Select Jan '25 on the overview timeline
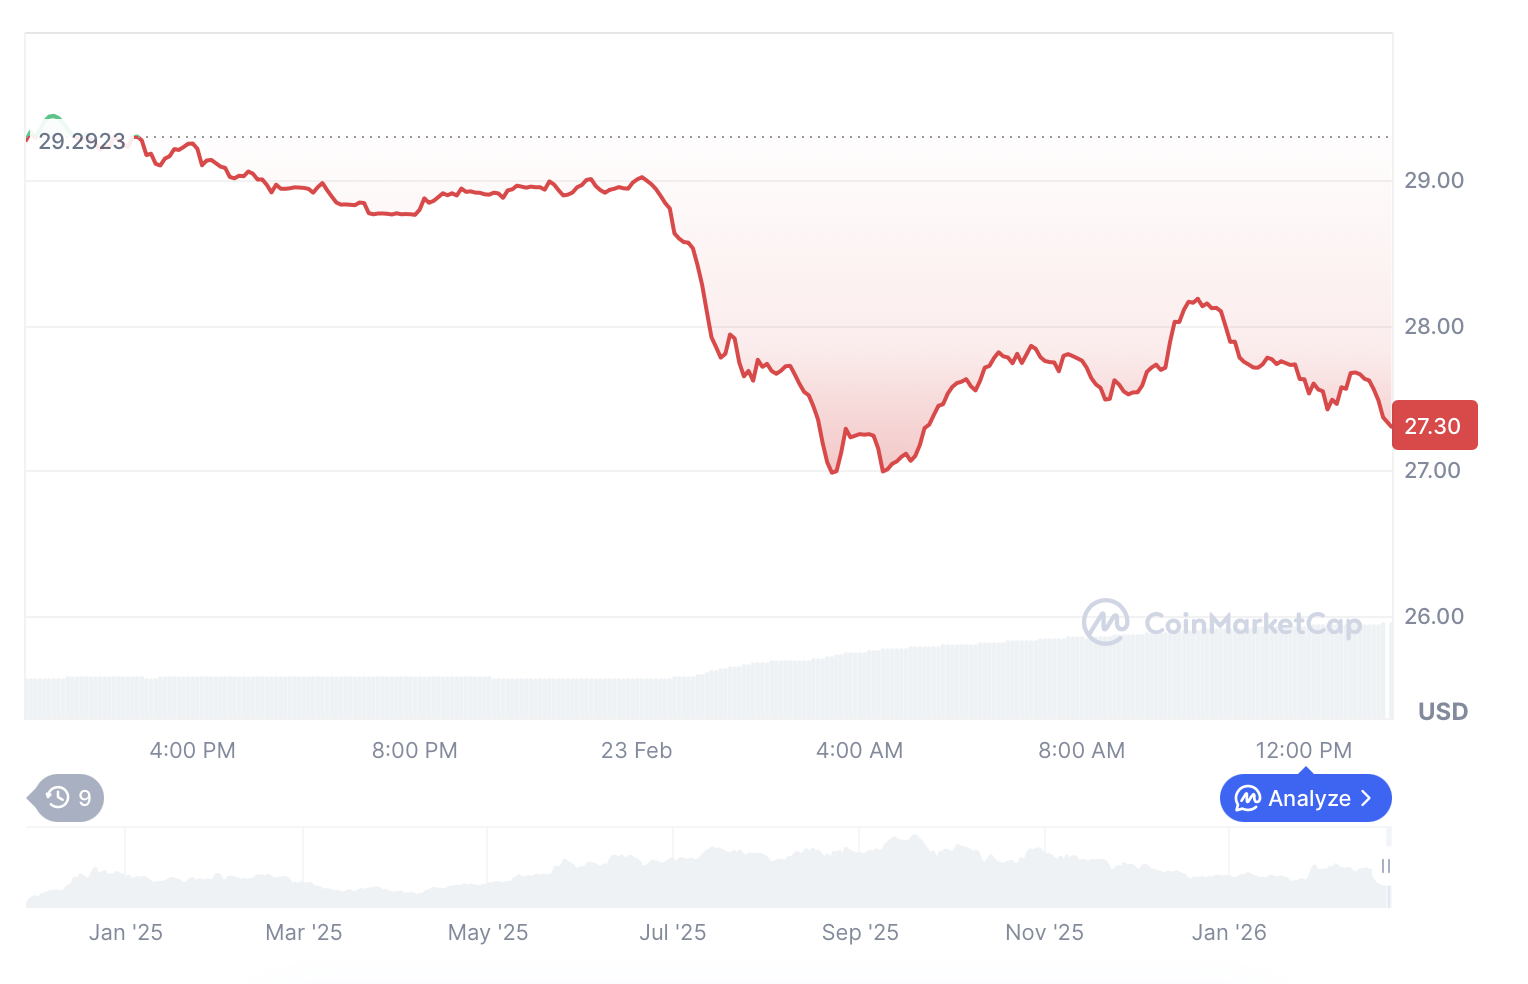This screenshot has height=984, width=1528. coord(126,932)
